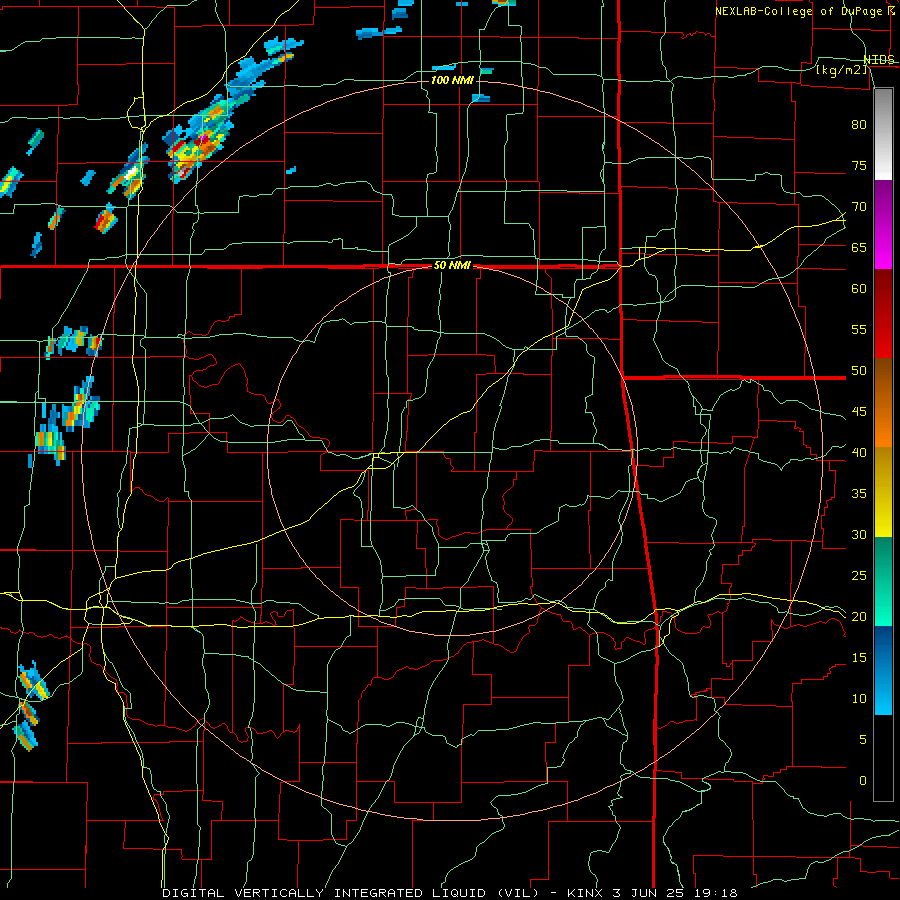Image resolution: width=900 pixels, height=900 pixels.
Task: Click the legend value 65
Action: click(859, 247)
